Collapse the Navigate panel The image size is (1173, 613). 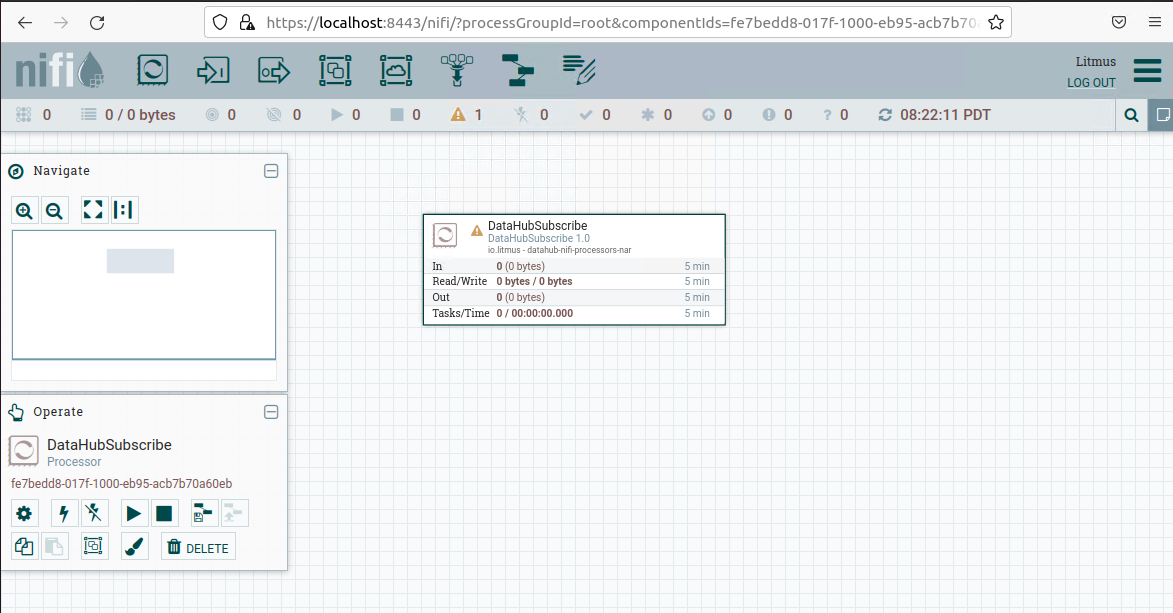pos(271,171)
